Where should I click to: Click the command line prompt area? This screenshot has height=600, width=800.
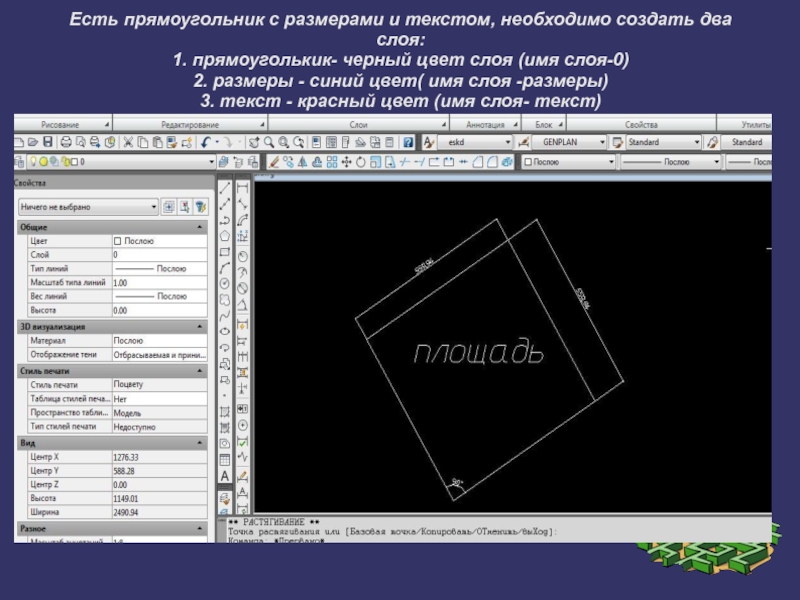click(497, 531)
